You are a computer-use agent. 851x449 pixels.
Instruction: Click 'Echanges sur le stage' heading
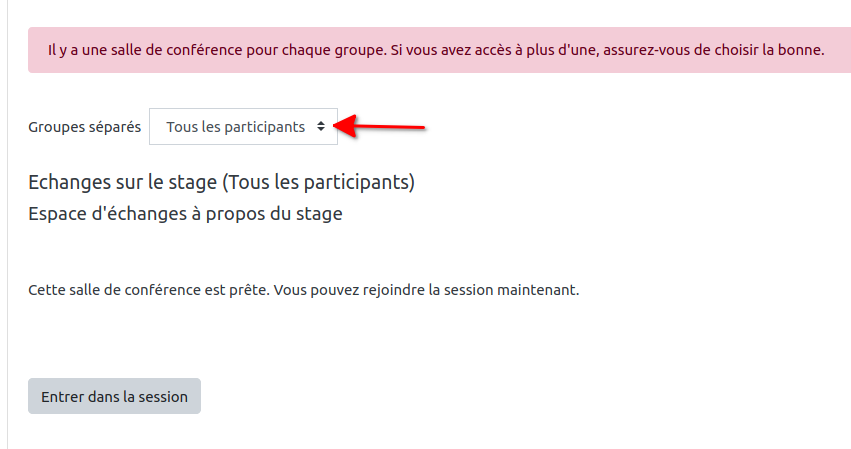point(123,182)
